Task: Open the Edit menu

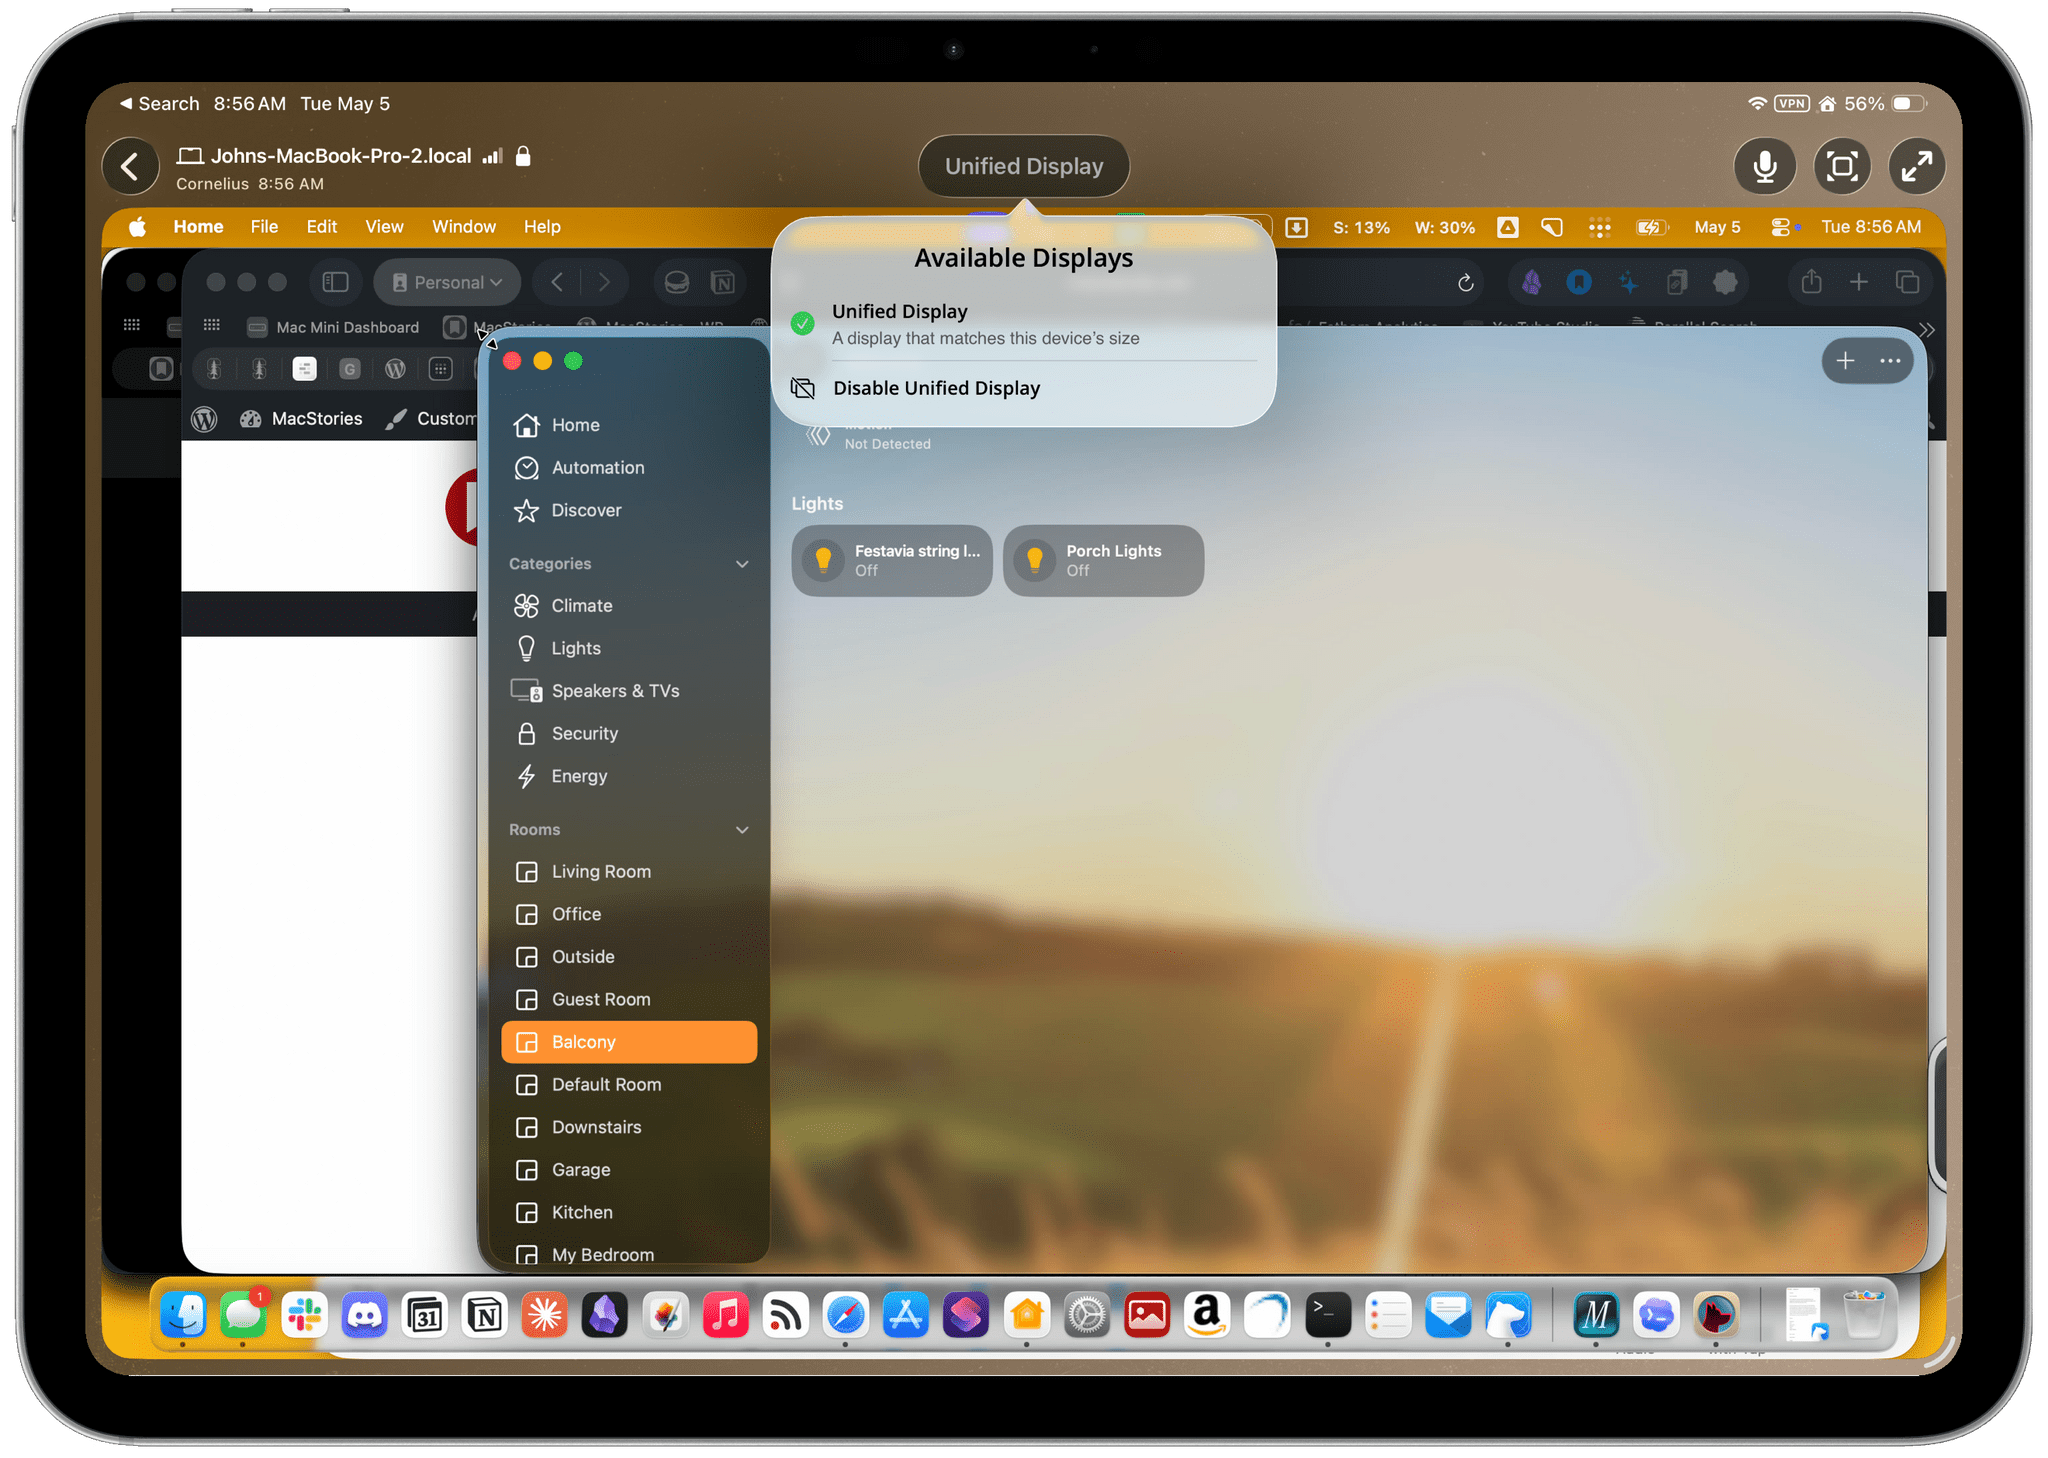Action: point(322,227)
